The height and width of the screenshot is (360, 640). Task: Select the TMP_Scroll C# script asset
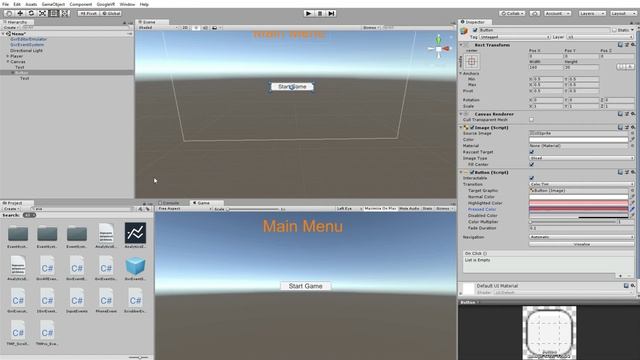18,333
